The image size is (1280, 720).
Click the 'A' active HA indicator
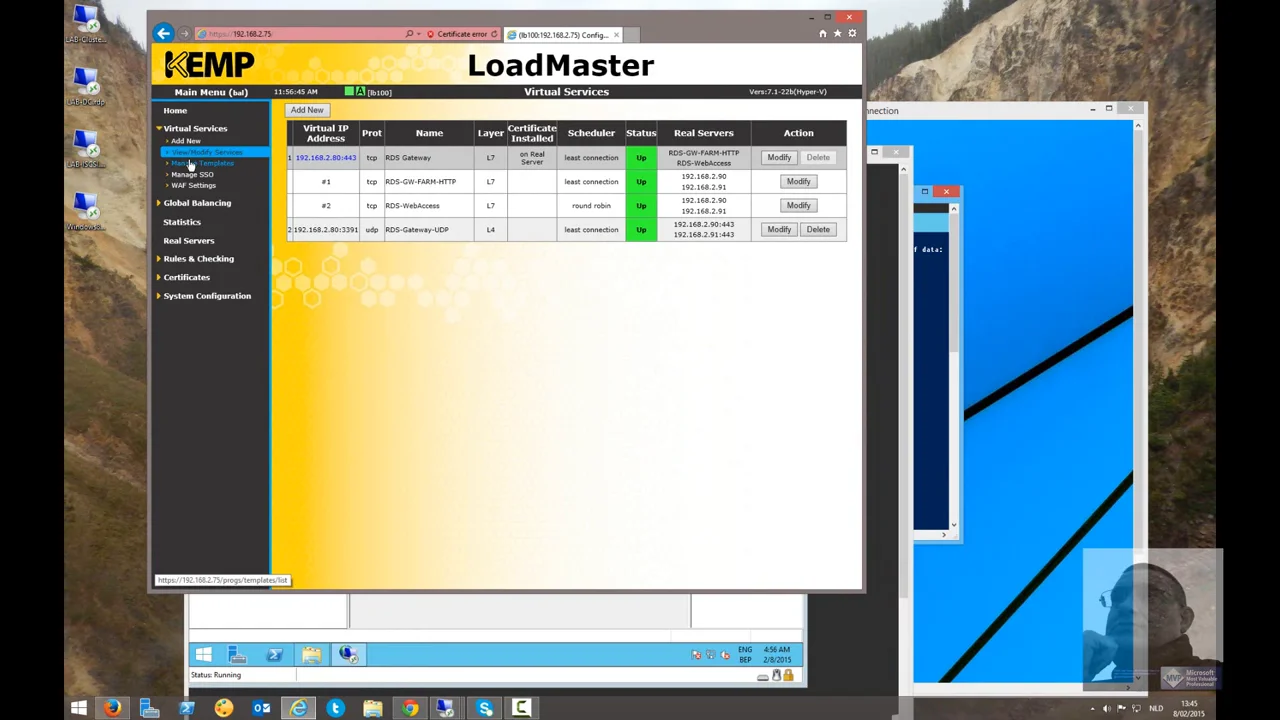(x=360, y=92)
